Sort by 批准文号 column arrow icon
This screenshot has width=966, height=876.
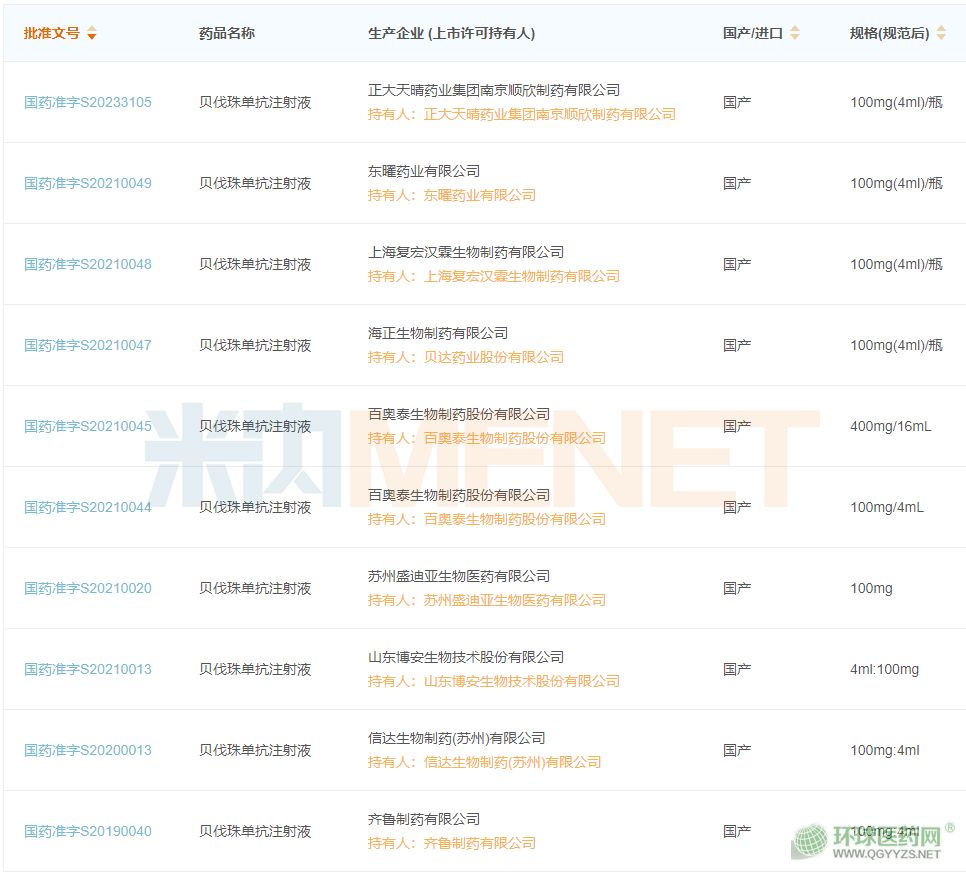pos(92,34)
